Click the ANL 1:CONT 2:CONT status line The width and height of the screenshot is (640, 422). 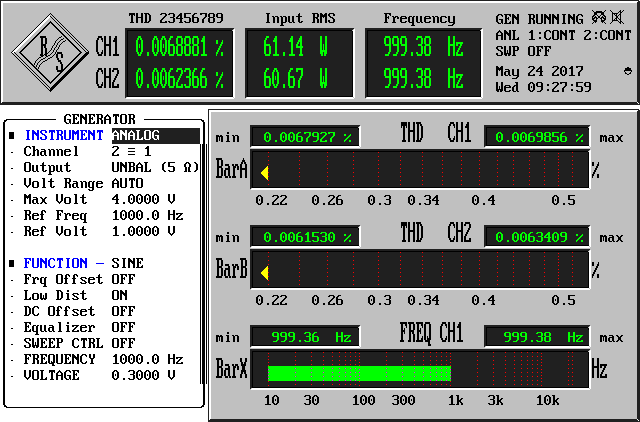point(563,35)
